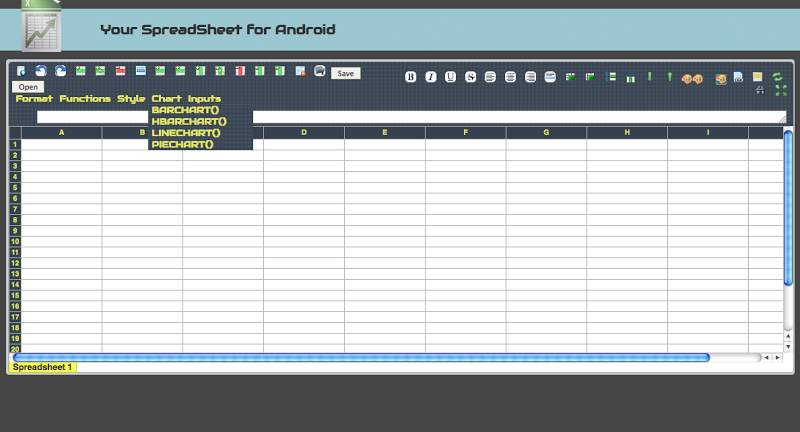Click the green refresh arrows icon
This screenshot has height=432, width=800.
777,77
